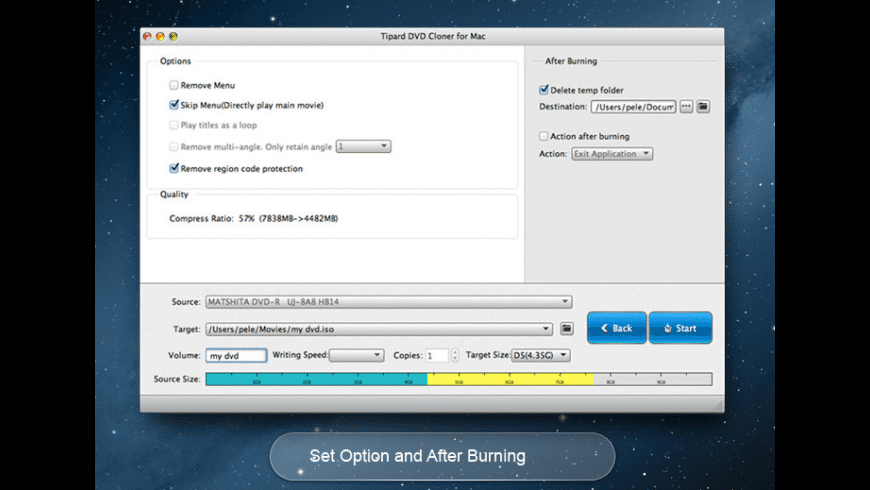The width and height of the screenshot is (870, 490).
Task: Click the Copies number field
Action: 437,356
